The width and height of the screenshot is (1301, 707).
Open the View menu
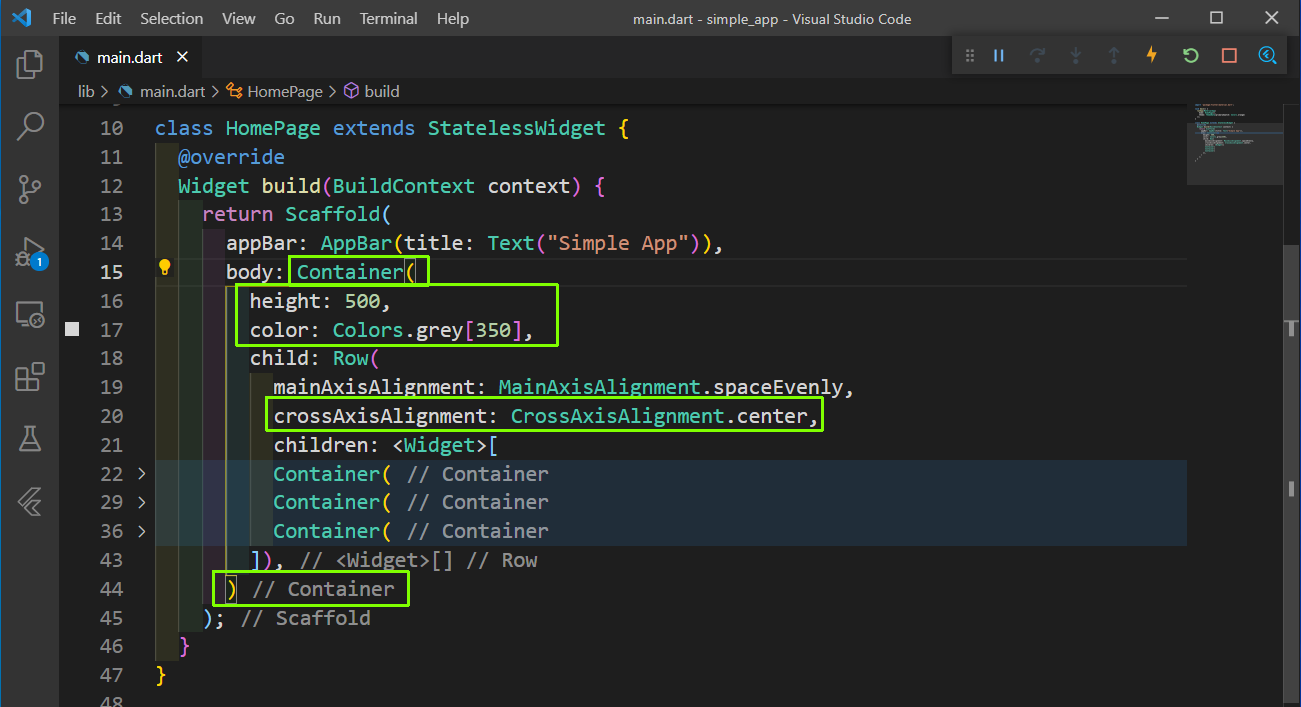coord(238,19)
